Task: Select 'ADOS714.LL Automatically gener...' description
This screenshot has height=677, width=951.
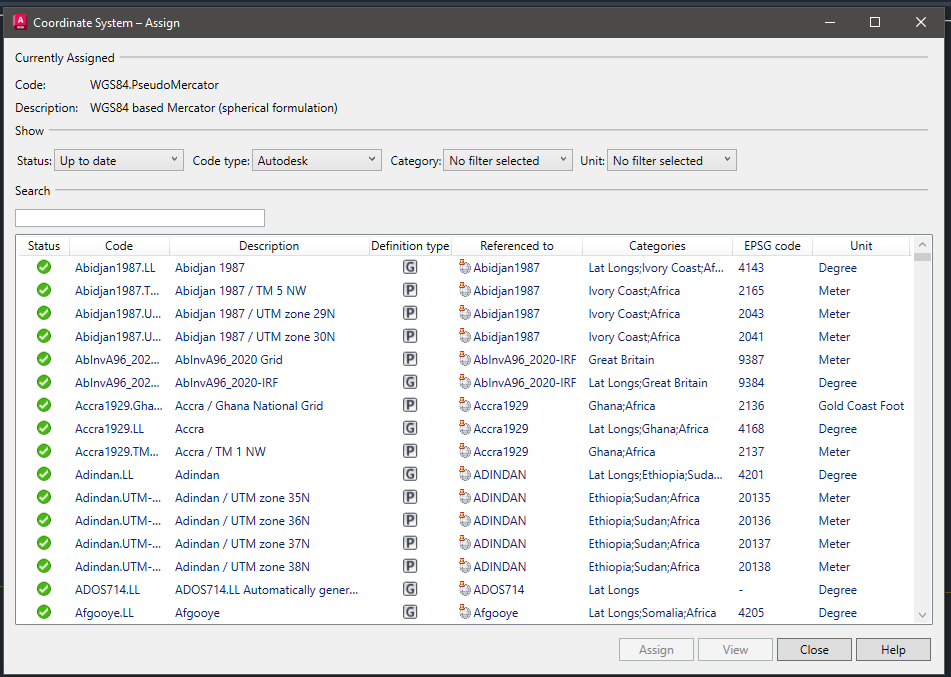Action: pos(266,590)
